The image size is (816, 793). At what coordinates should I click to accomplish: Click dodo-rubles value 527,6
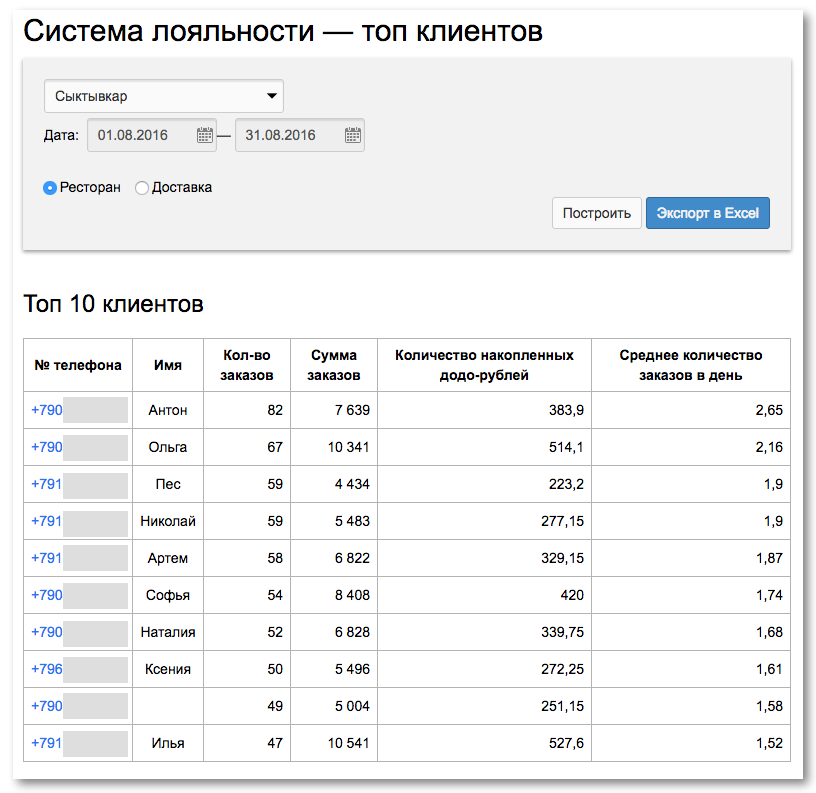click(566, 743)
